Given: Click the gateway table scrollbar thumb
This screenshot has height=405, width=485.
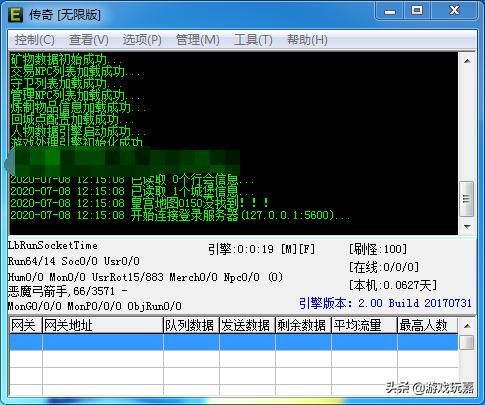Looking at the screenshot, I should tap(466, 342).
